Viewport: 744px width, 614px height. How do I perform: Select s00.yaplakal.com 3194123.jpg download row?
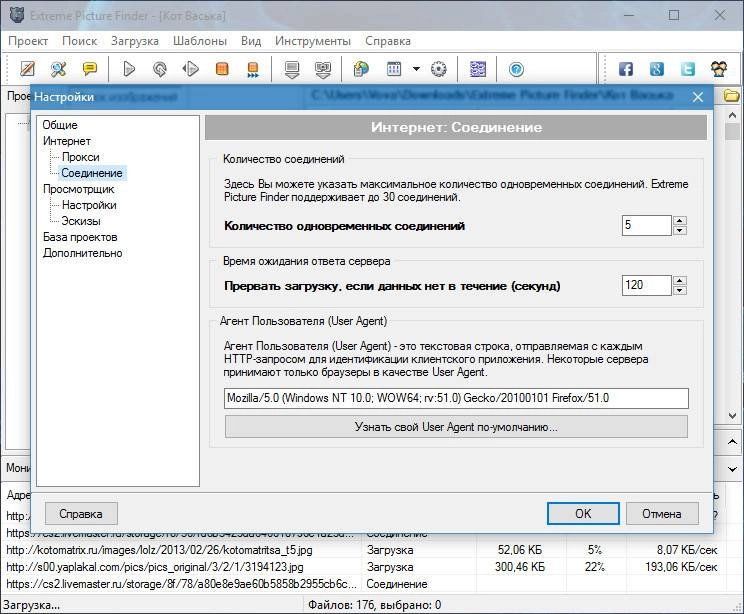coord(363,567)
